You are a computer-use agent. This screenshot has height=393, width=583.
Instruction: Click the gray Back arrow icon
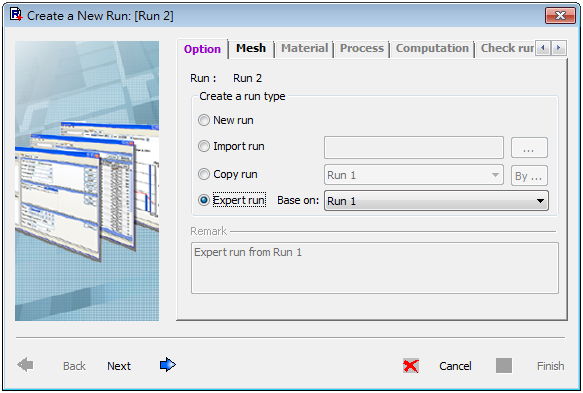tap(25, 365)
